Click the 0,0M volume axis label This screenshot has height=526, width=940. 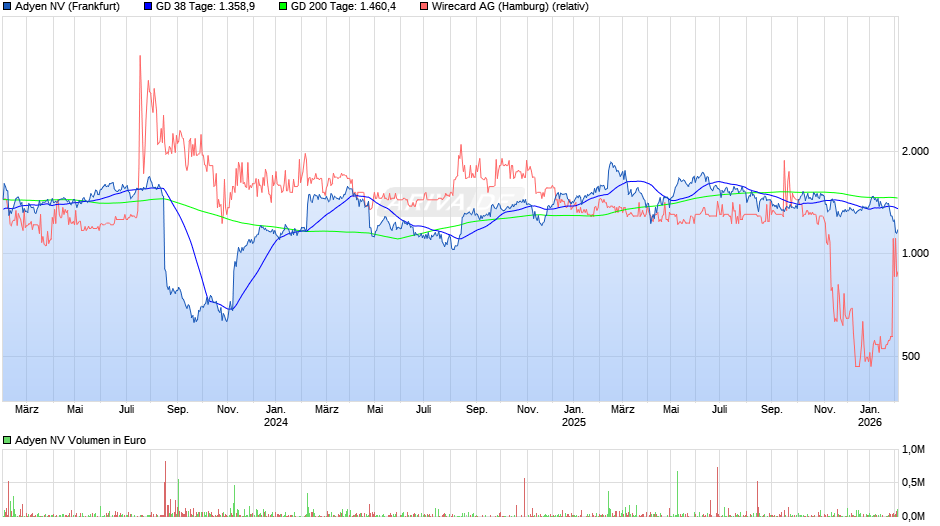914,516
